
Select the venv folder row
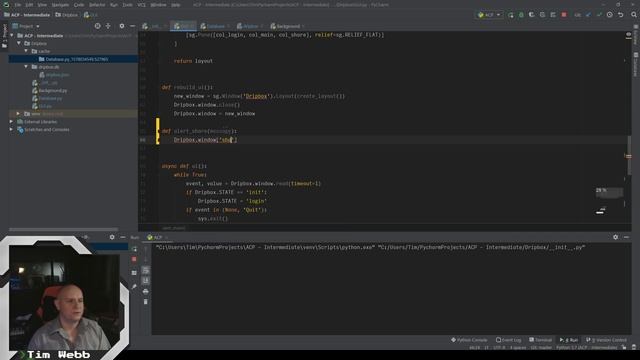click(x=73, y=113)
